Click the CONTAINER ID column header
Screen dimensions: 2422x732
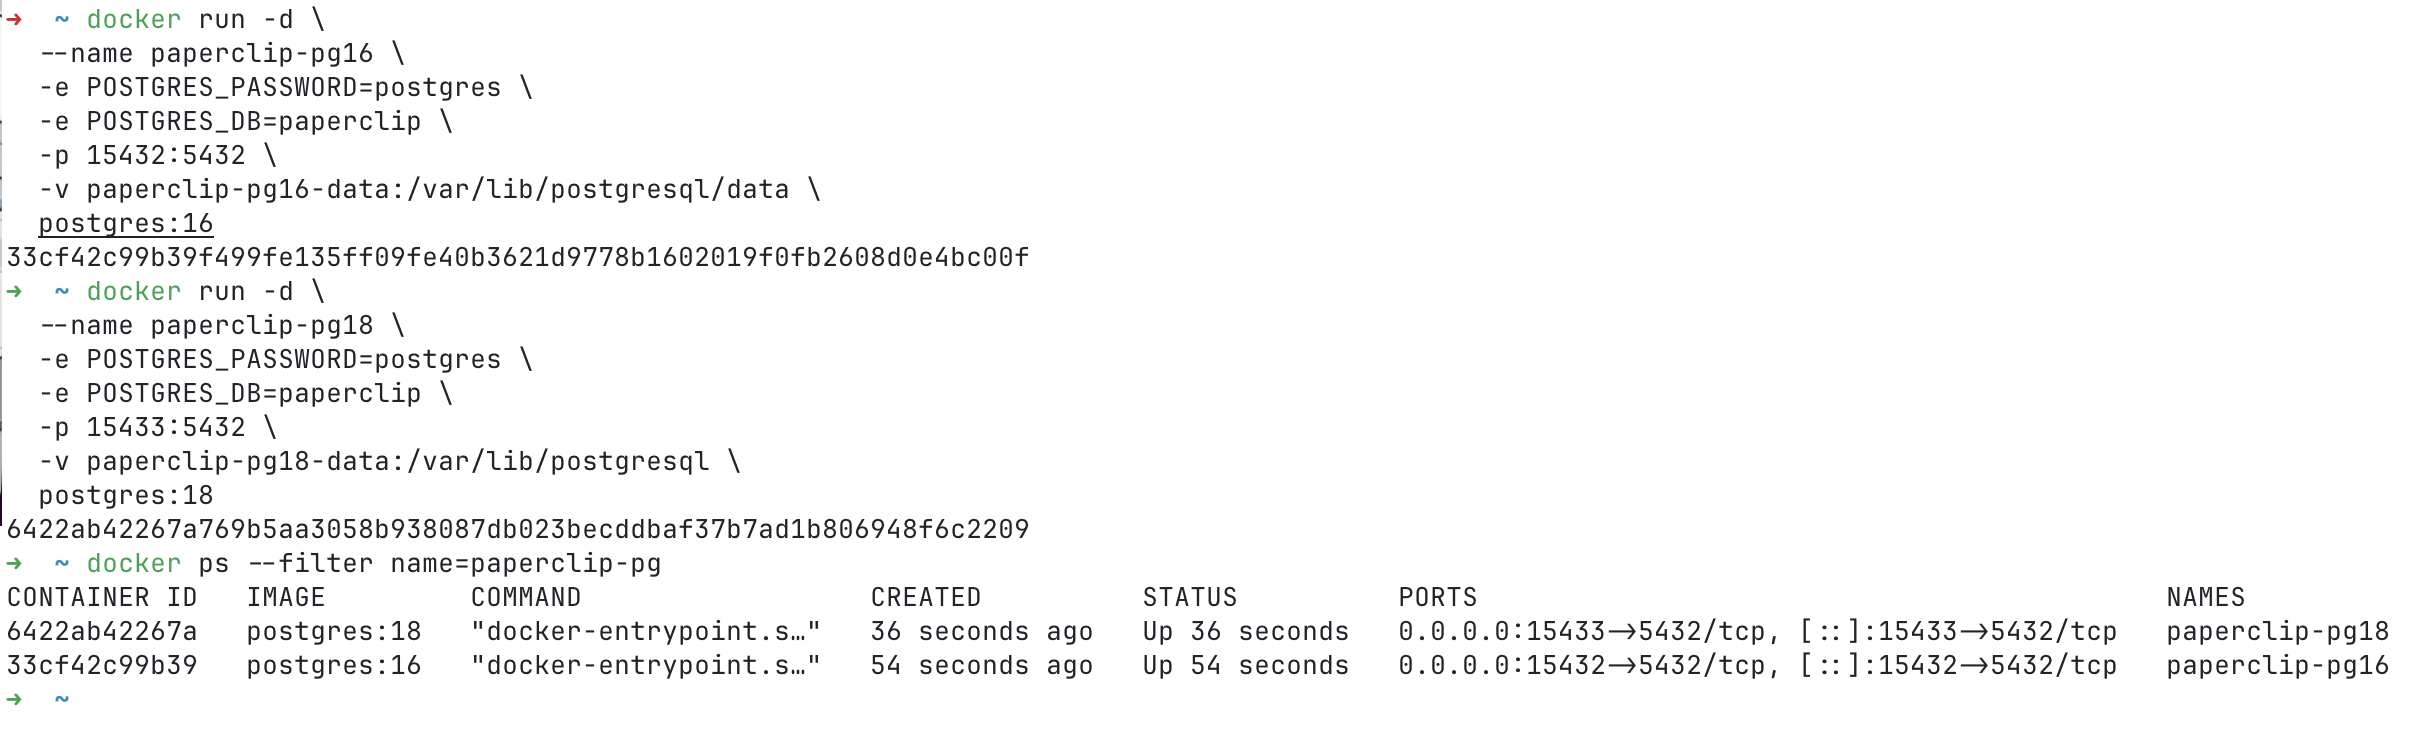coord(102,598)
